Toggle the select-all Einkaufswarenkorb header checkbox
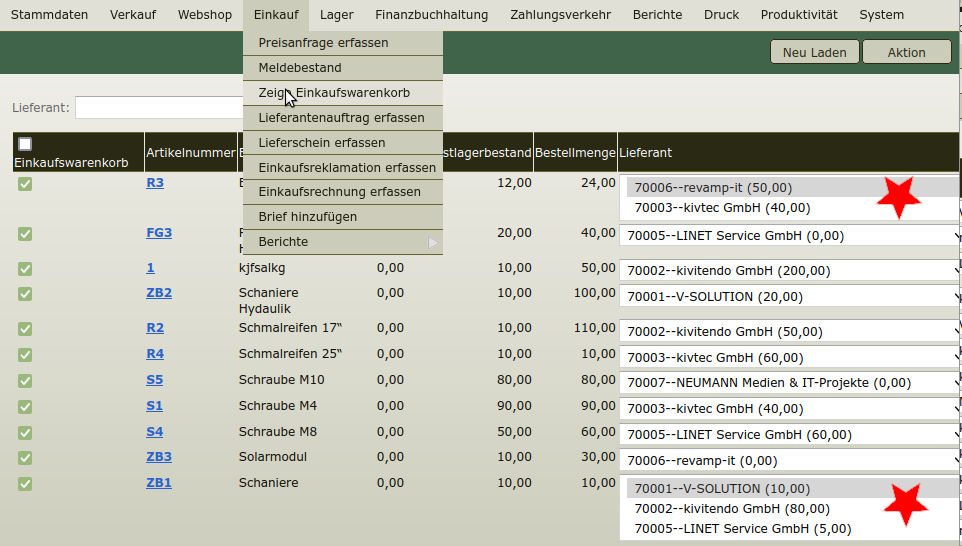Image resolution: width=962 pixels, height=546 pixels. tap(25, 144)
